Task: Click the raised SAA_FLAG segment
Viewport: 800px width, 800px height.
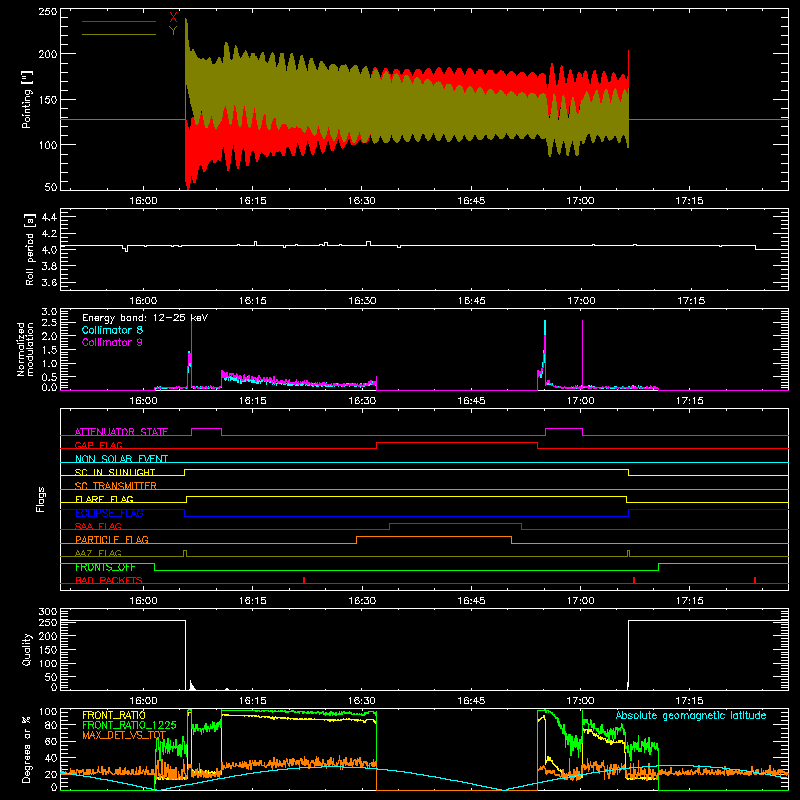Action: point(455,523)
